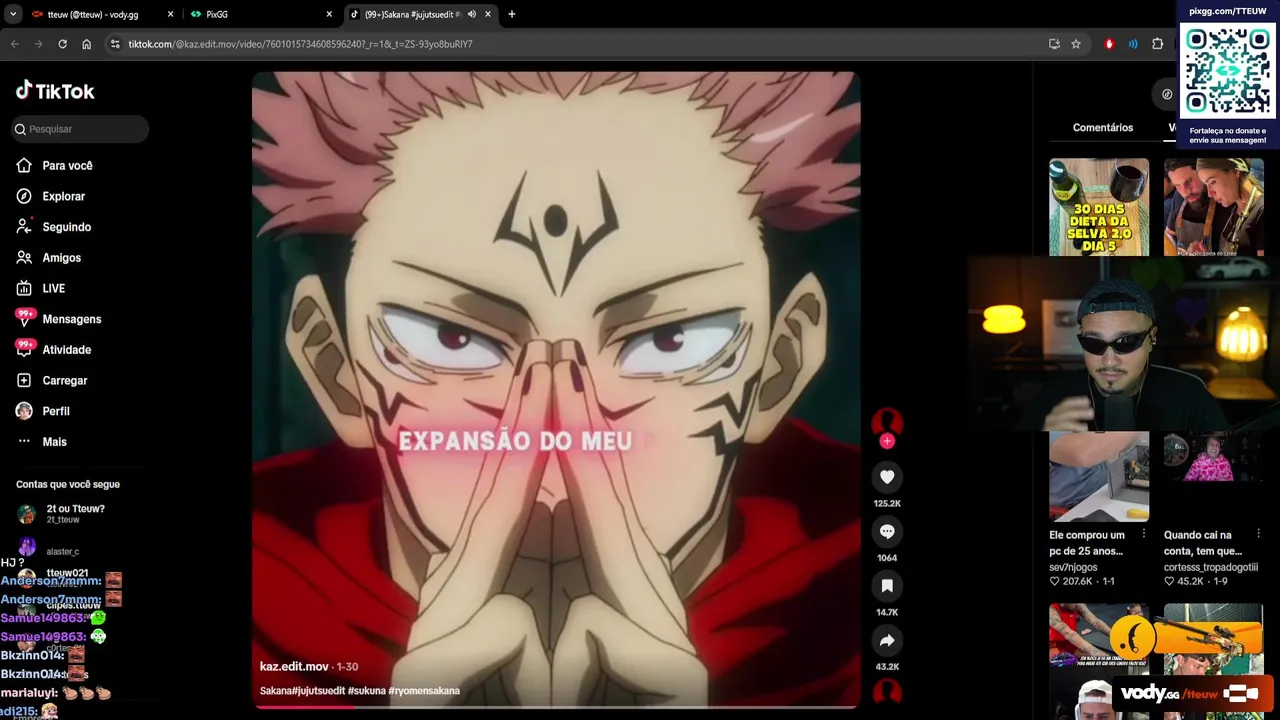Image resolution: width=1280 pixels, height=720 pixels.
Task: Click the tiktok.com URL in address bar
Action: point(300,44)
